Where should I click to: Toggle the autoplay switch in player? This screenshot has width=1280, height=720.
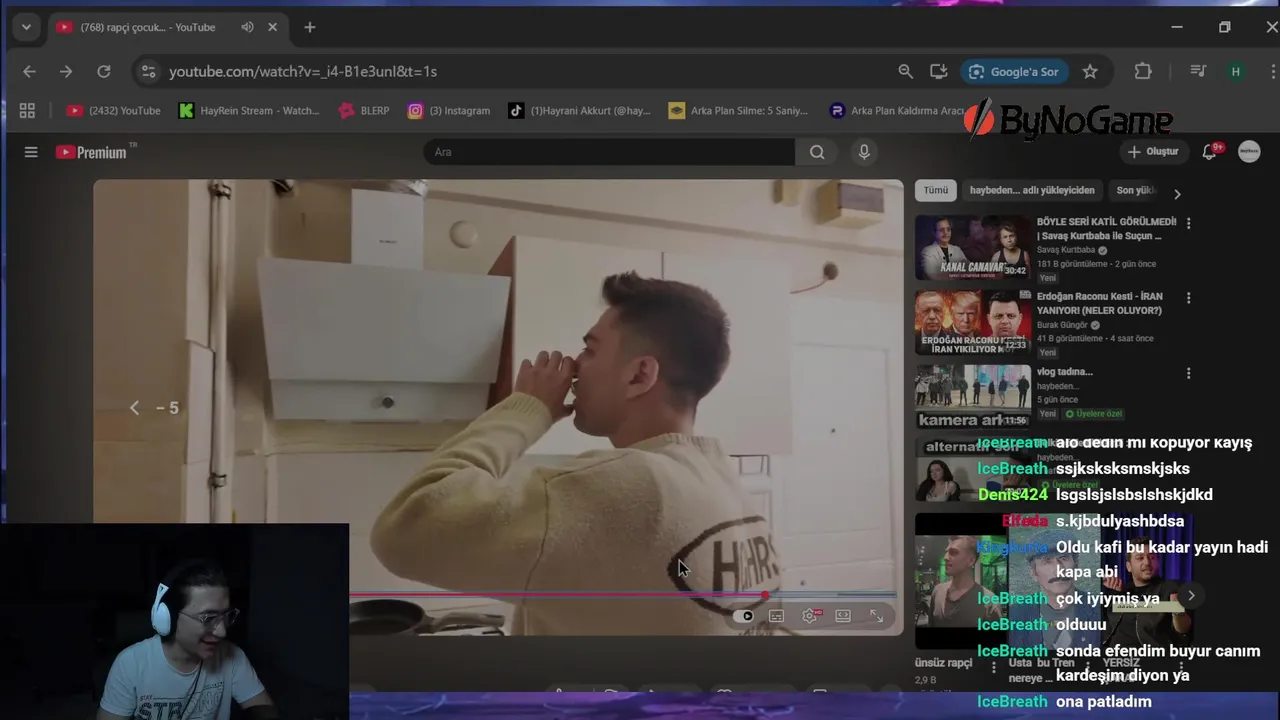tap(743, 616)
